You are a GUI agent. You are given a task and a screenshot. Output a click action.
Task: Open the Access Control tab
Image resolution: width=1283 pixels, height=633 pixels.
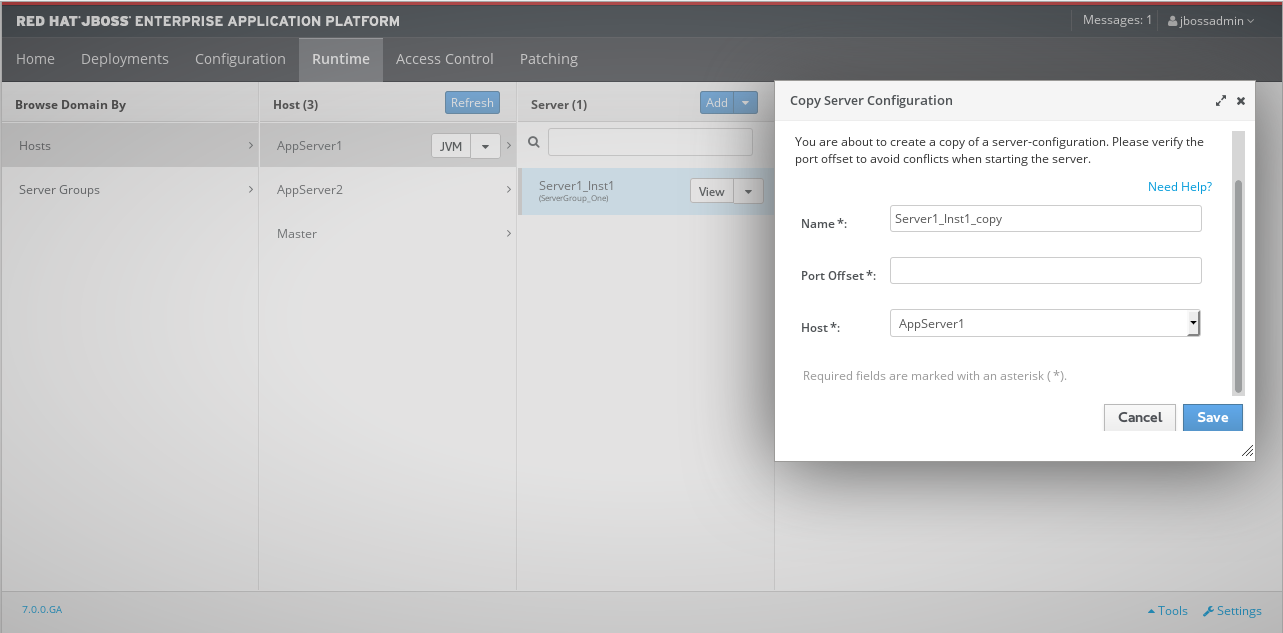[444, 59]
